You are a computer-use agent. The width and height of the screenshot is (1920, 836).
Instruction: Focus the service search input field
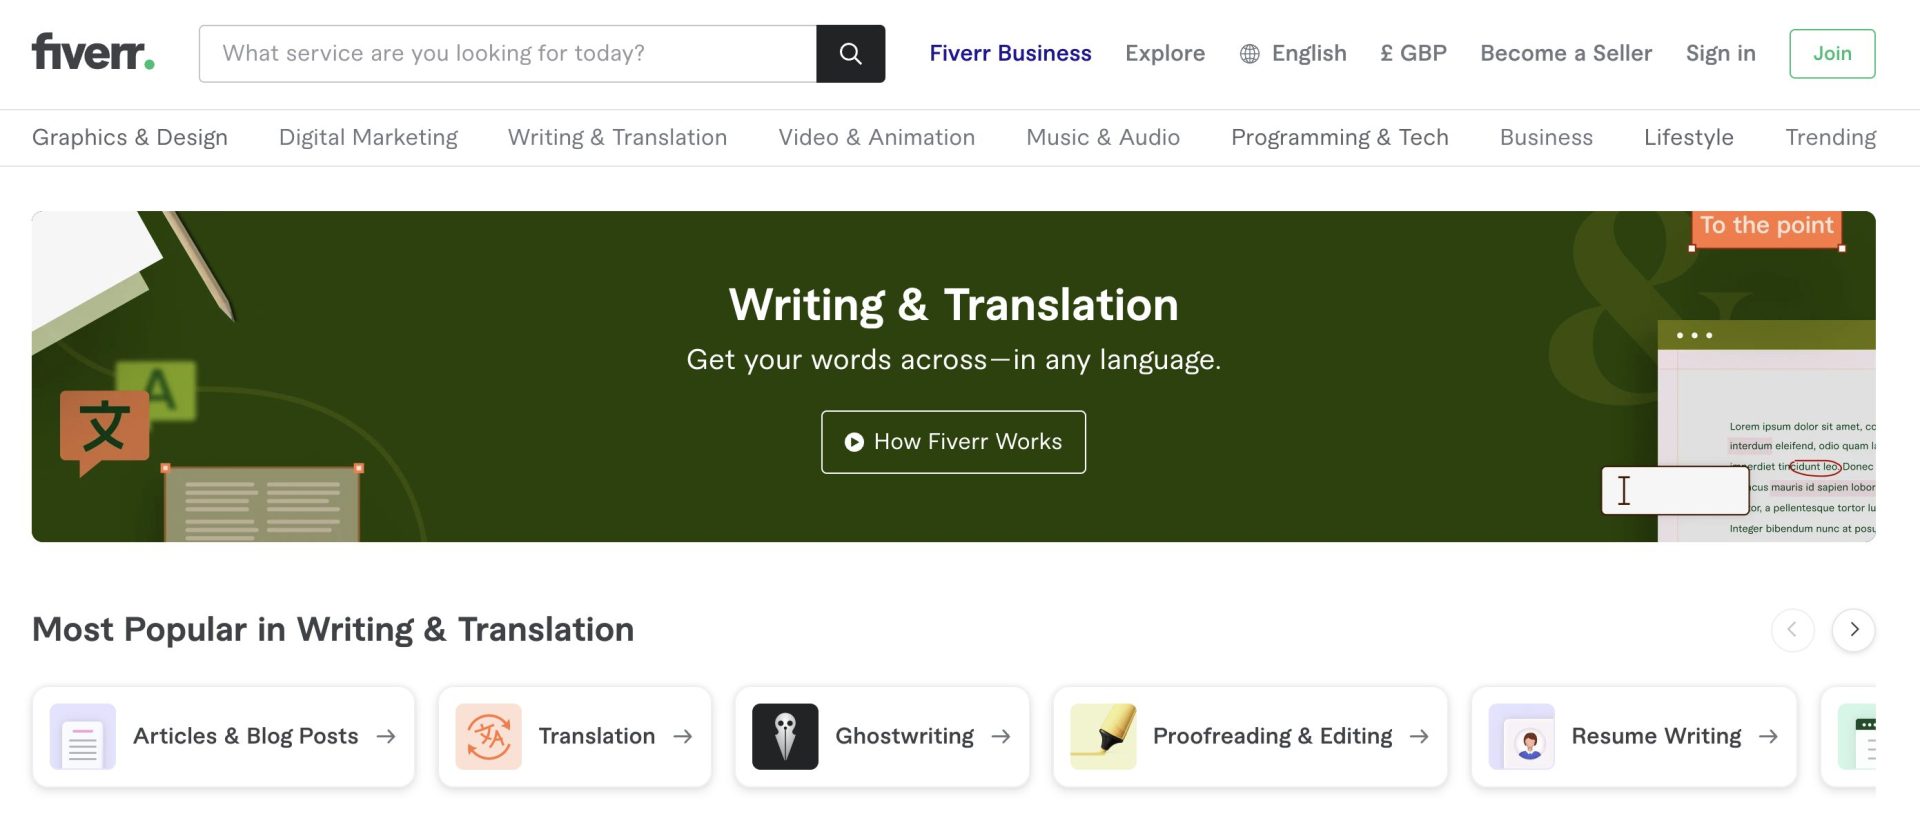point(508,54)
